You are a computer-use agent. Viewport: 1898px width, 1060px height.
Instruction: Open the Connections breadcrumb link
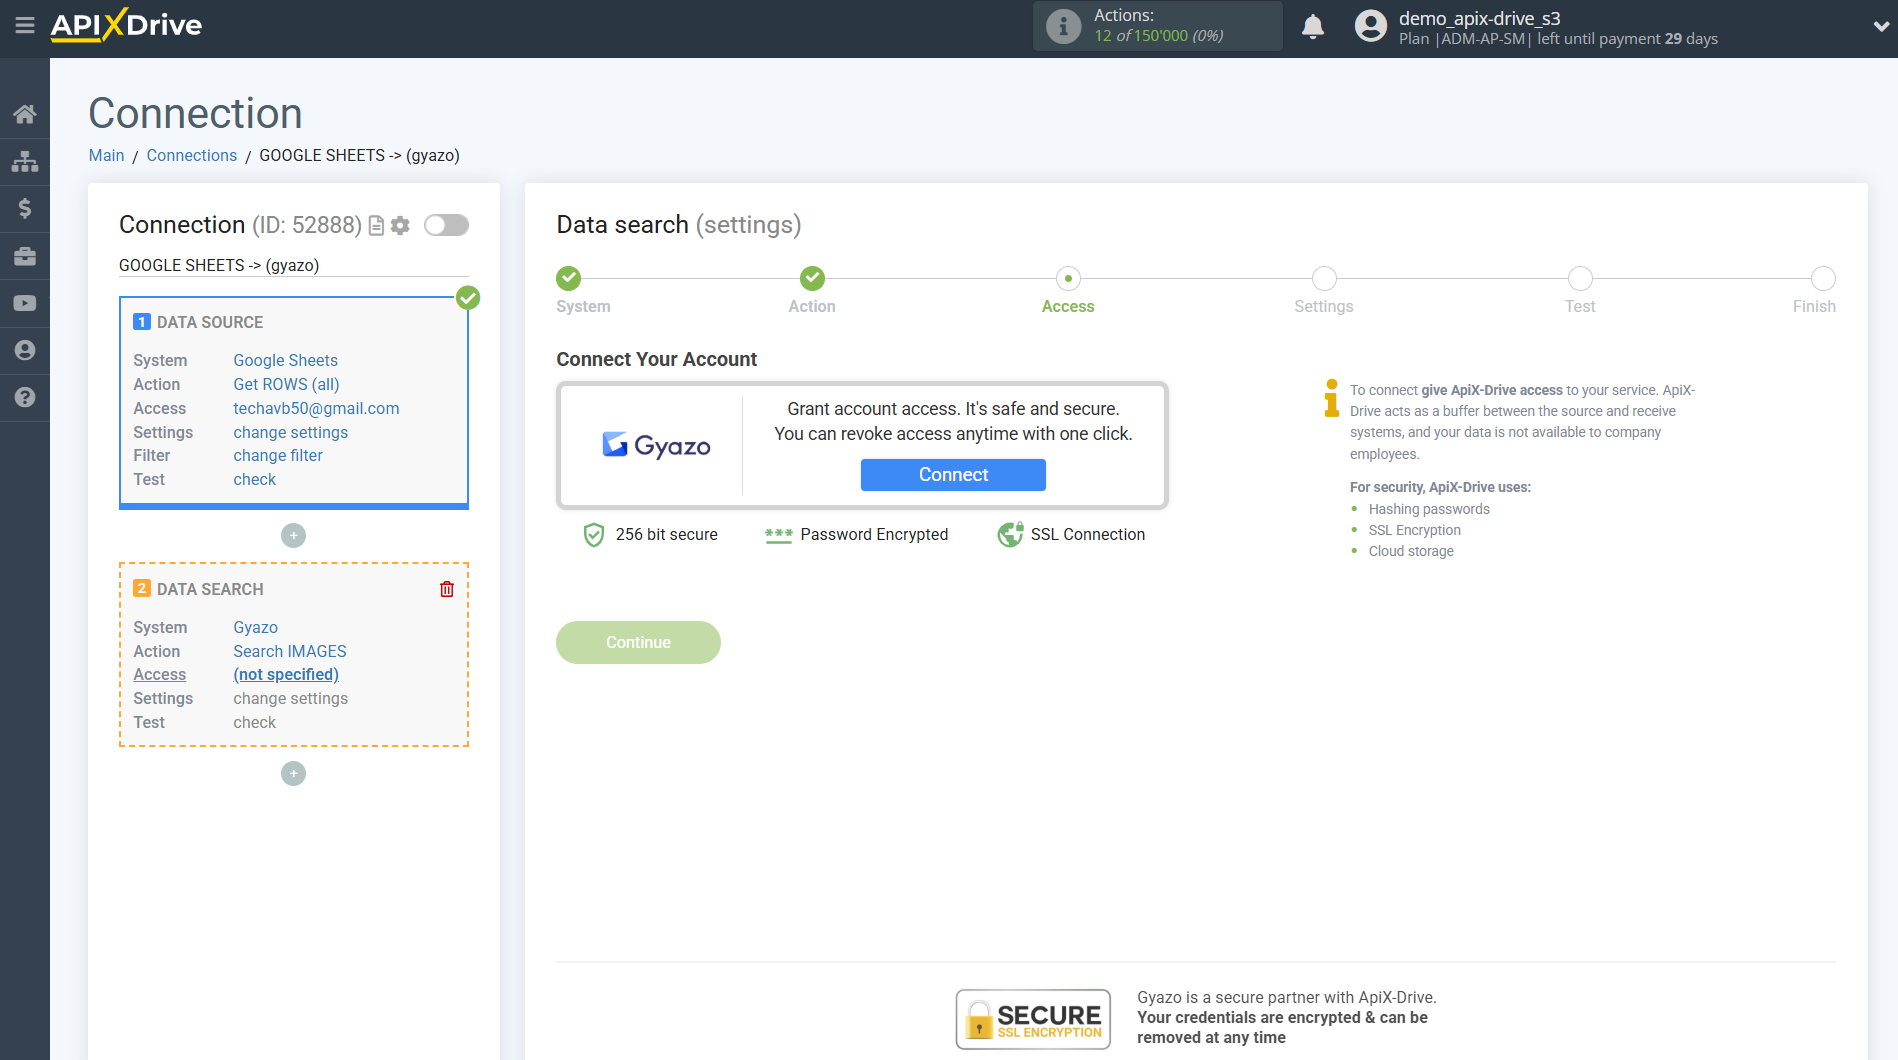pyautogui.click(x=191, y=155)
